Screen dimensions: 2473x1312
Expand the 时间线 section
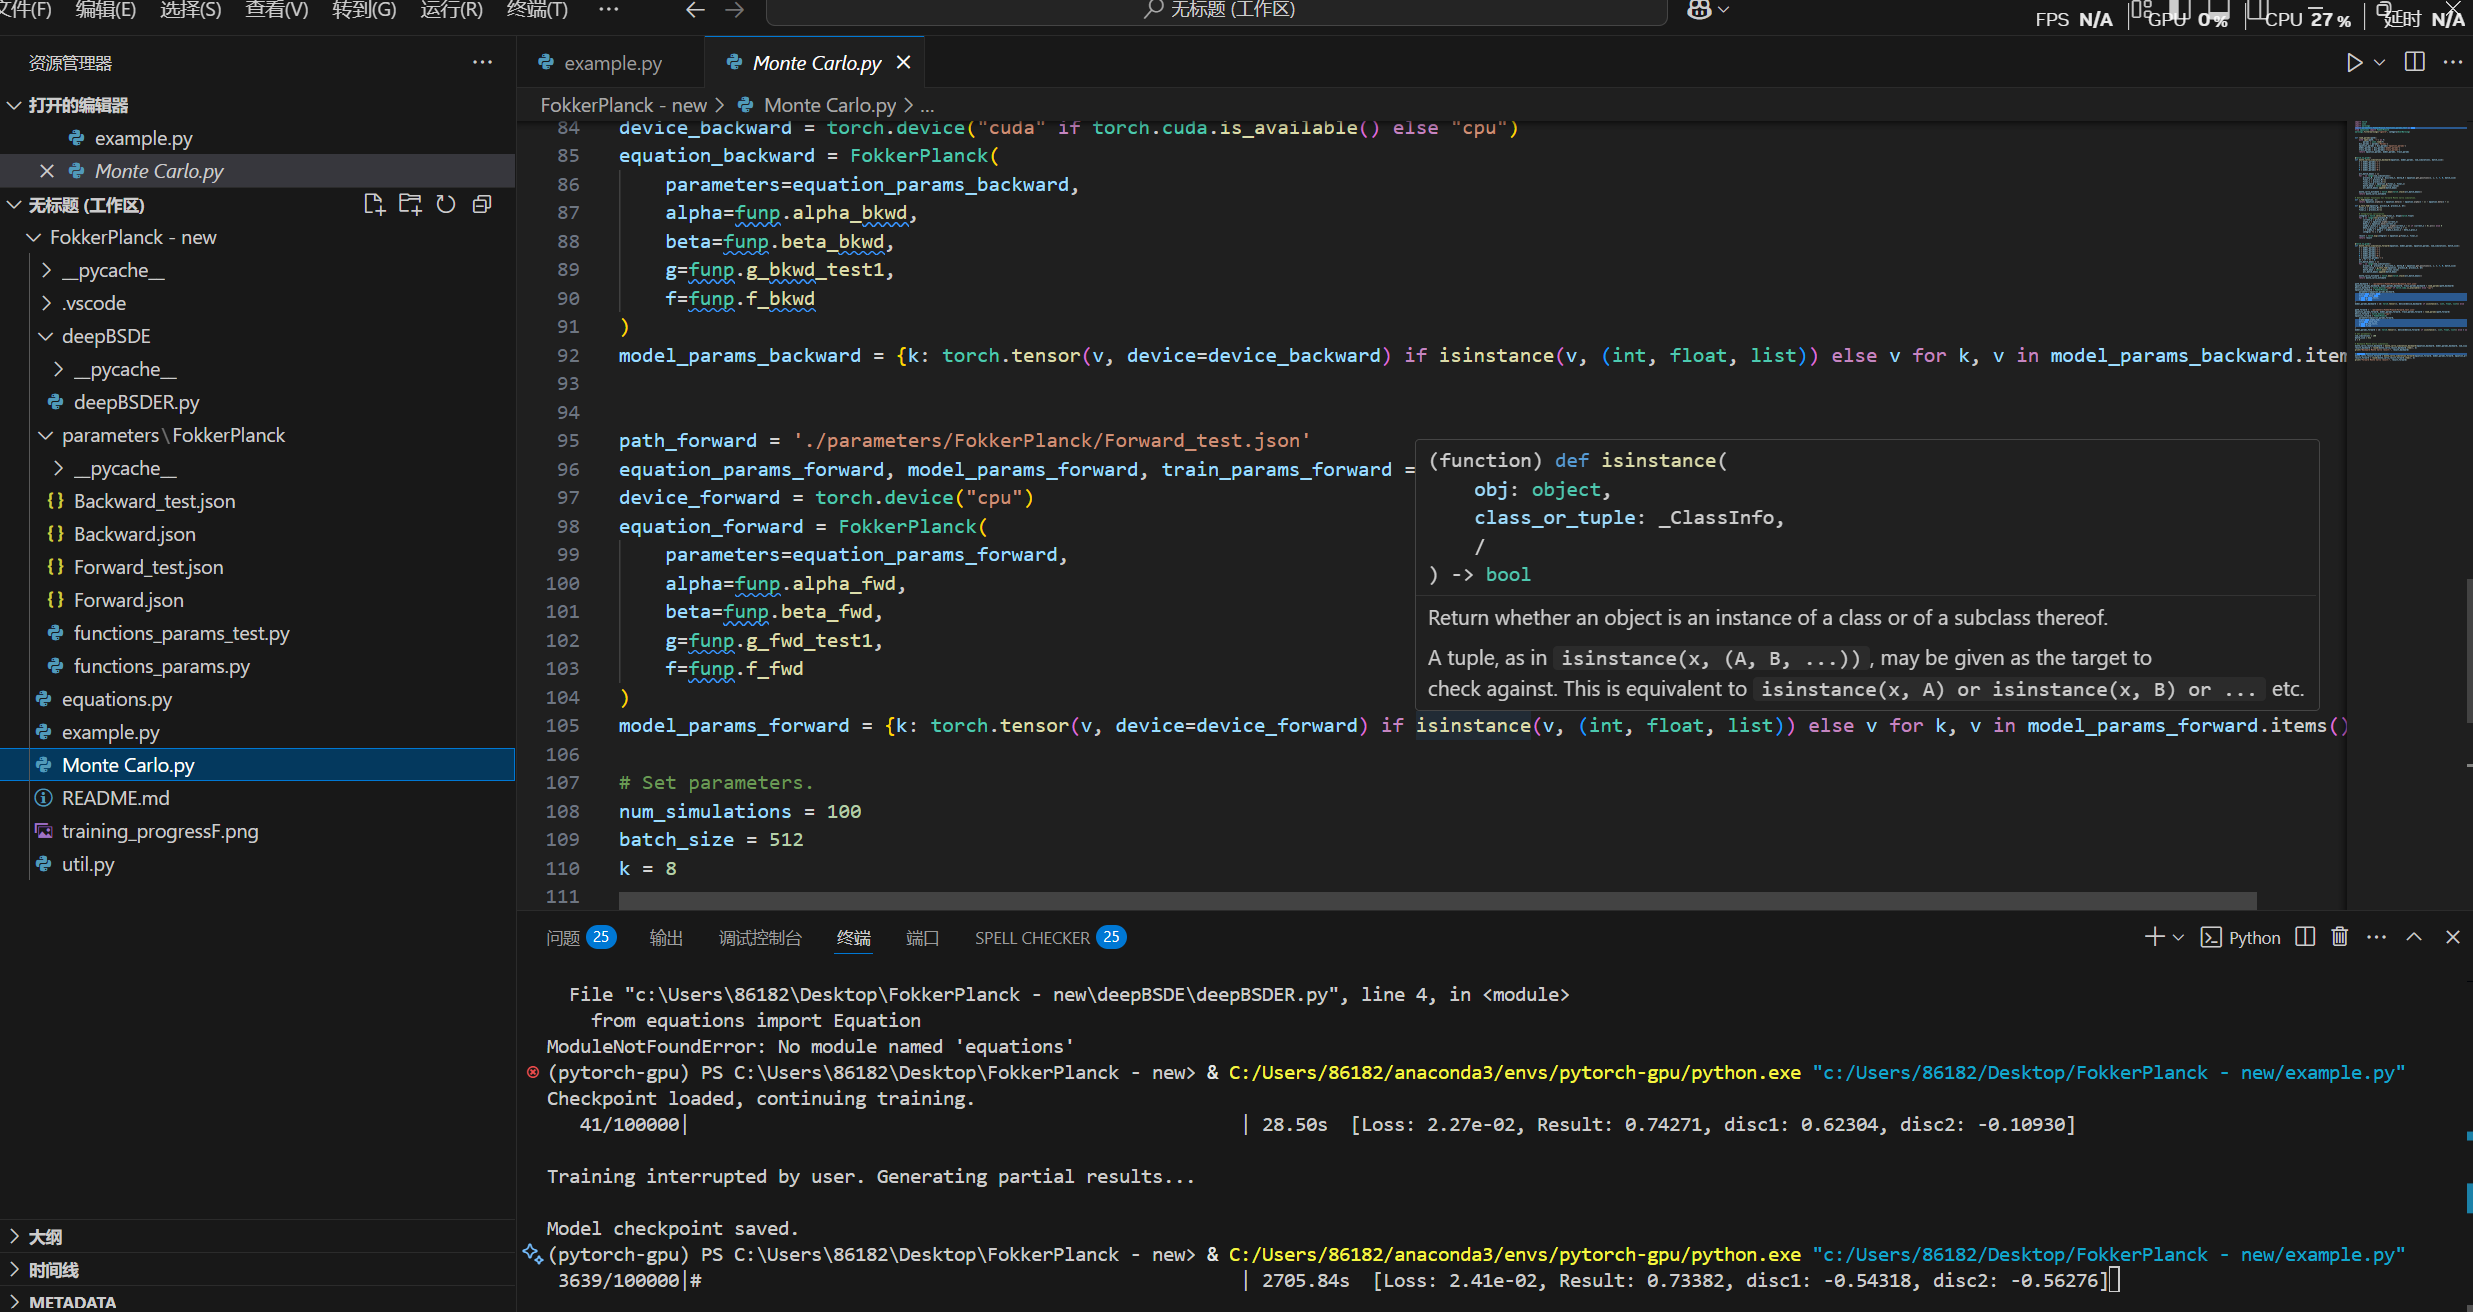click(x=54, y=1270)
